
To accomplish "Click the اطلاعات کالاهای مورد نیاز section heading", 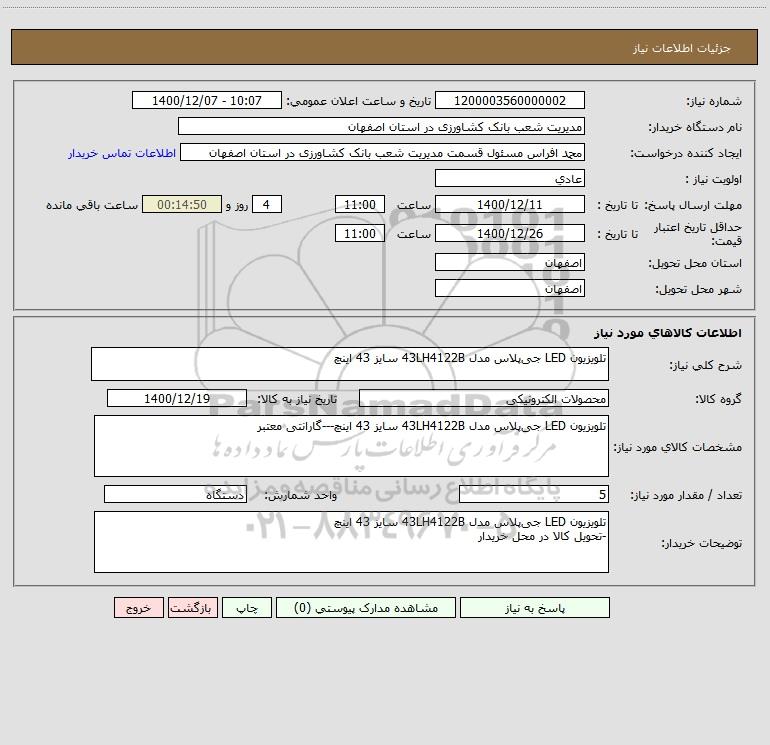I will (668, 332).
